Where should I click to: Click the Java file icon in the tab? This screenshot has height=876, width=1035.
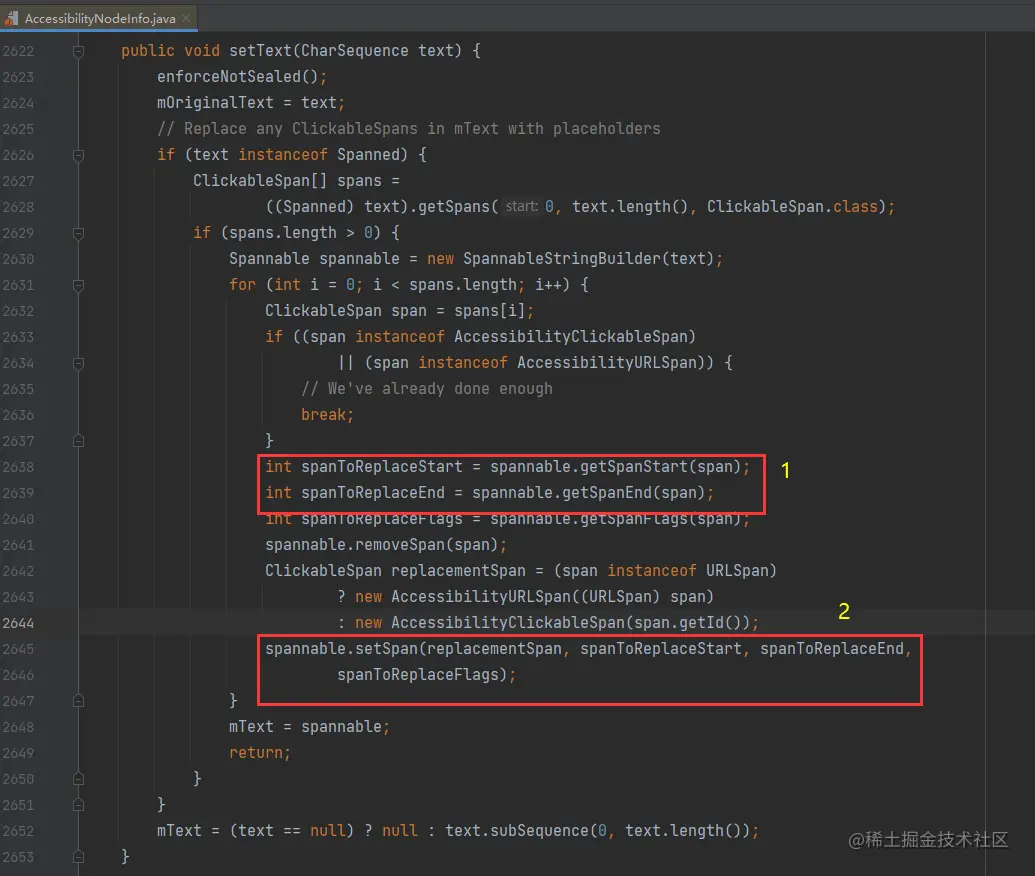click(x=12, y=18)
